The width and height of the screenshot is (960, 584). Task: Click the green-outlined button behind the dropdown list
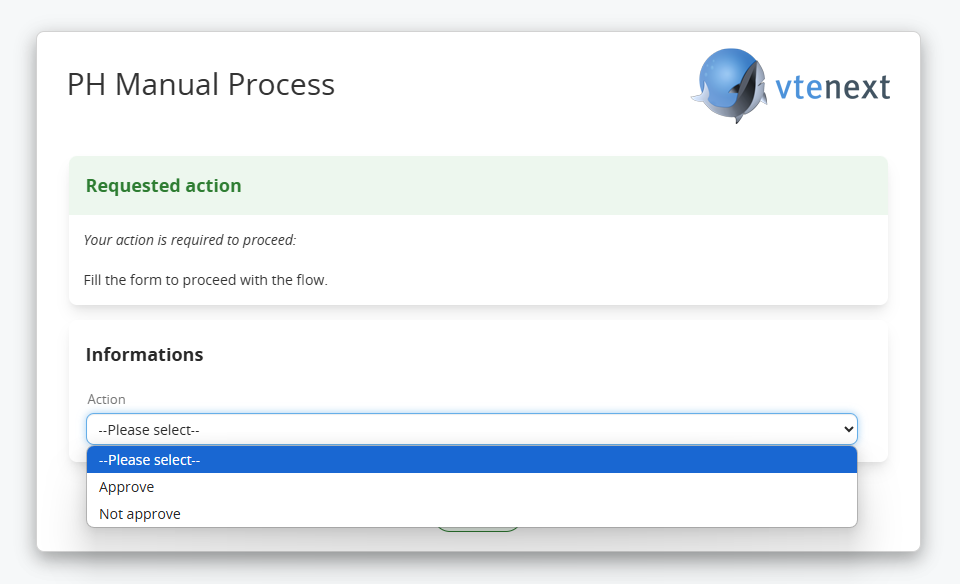(x=478, y=530)
